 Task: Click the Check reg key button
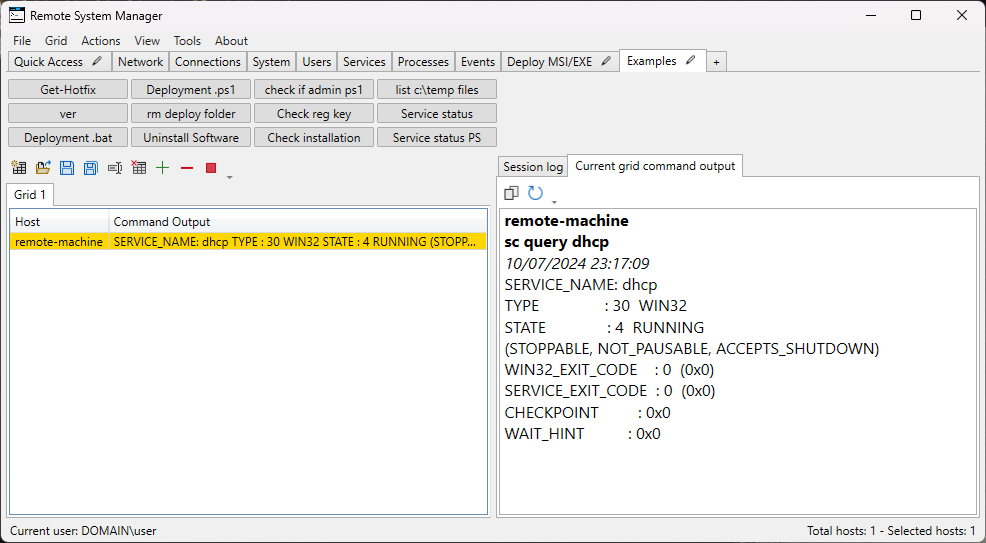coord(314,114)
